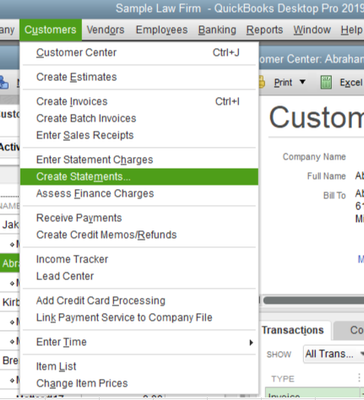
Task: Expand the Print dropdown arrow
Action: (x=302, y=82)
